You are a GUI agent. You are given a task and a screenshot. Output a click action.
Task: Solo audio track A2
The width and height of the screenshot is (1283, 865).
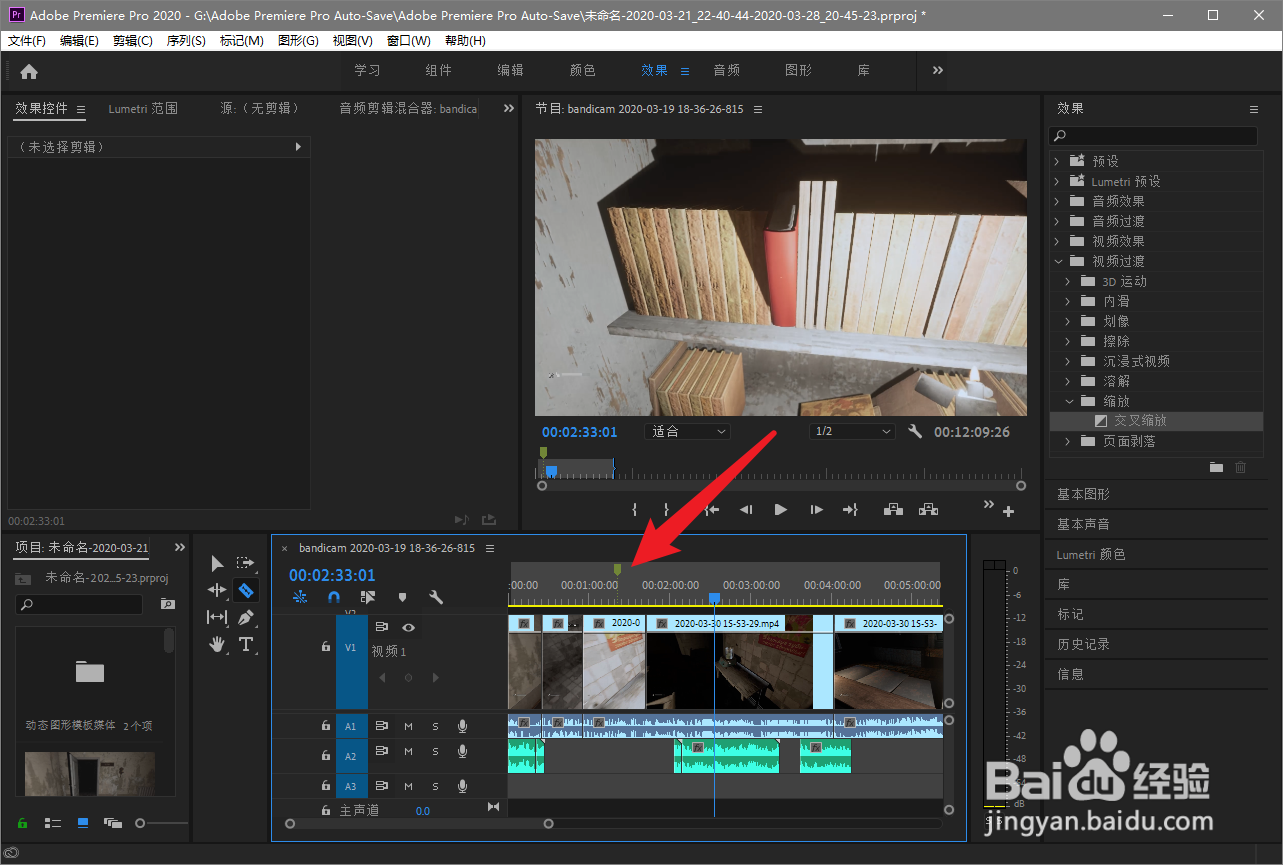click(x=435, y=751)
